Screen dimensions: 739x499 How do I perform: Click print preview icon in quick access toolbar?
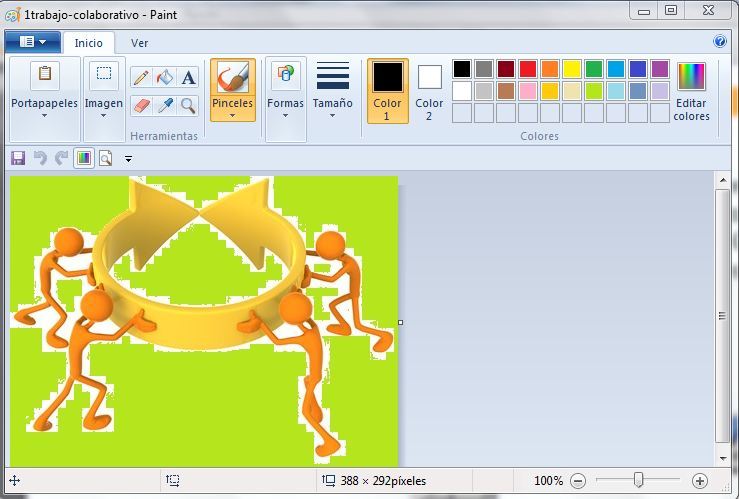coord(104,158)
